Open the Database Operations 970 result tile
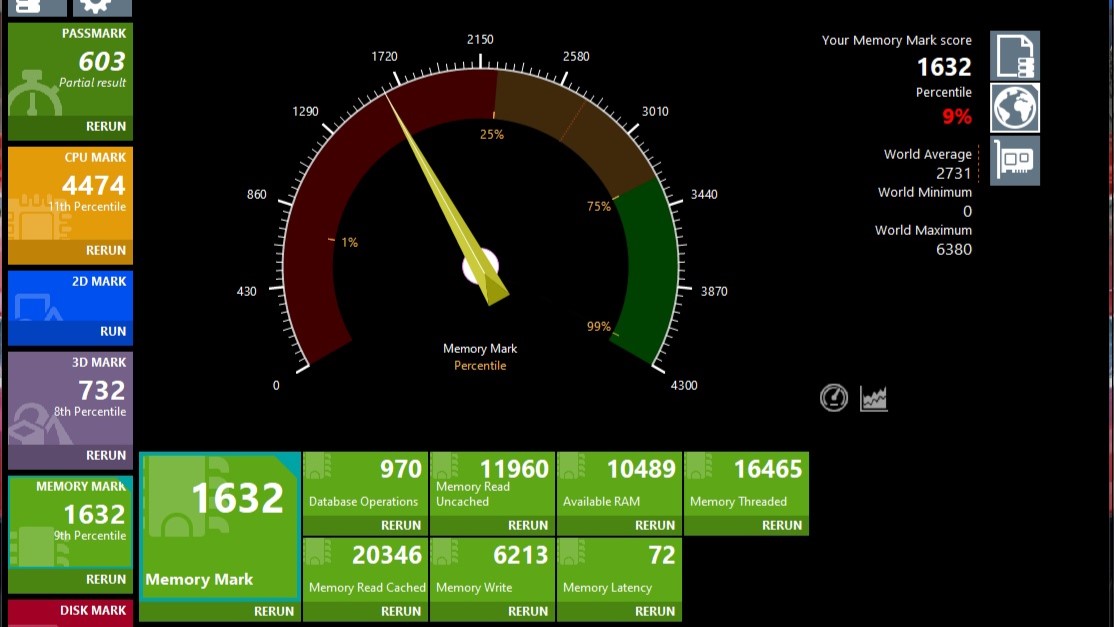 click(x=365, y=484)
